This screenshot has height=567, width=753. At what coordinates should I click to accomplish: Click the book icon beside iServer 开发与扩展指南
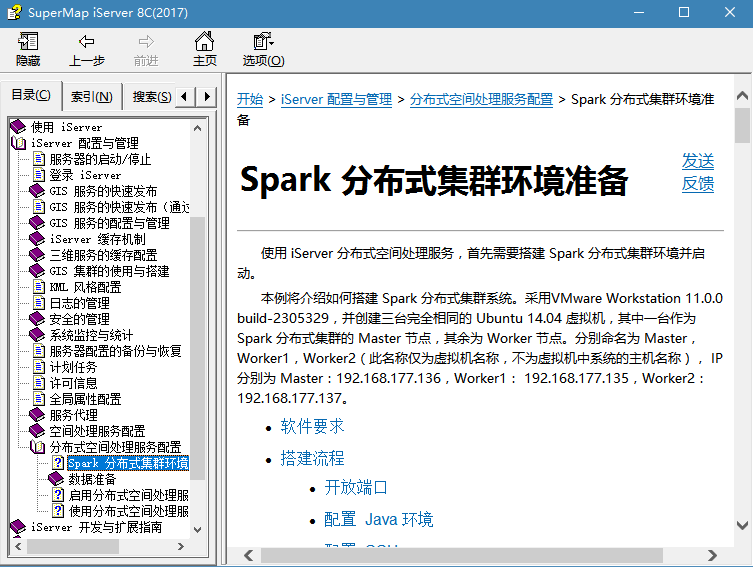(x=18, y=527)
